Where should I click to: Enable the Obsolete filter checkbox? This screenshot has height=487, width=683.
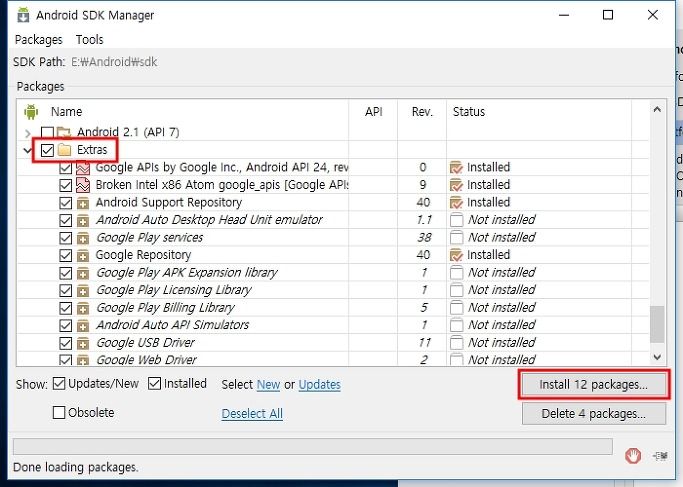click(x=59, y=412)
